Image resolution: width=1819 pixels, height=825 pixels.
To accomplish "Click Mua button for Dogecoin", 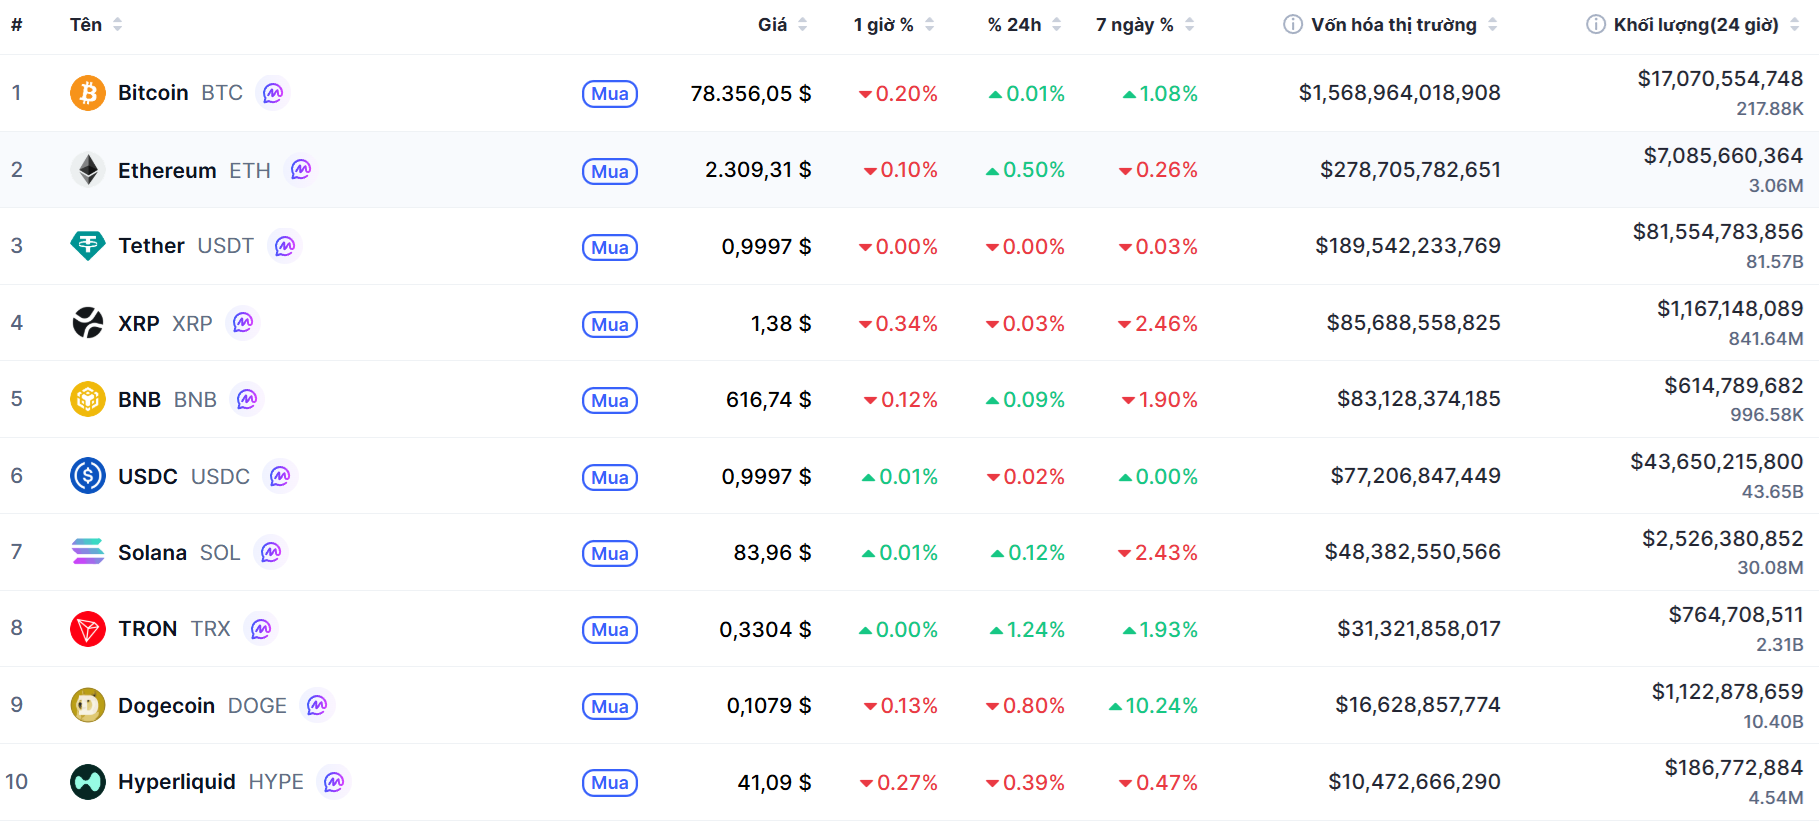I will click(x=610, y=706).
